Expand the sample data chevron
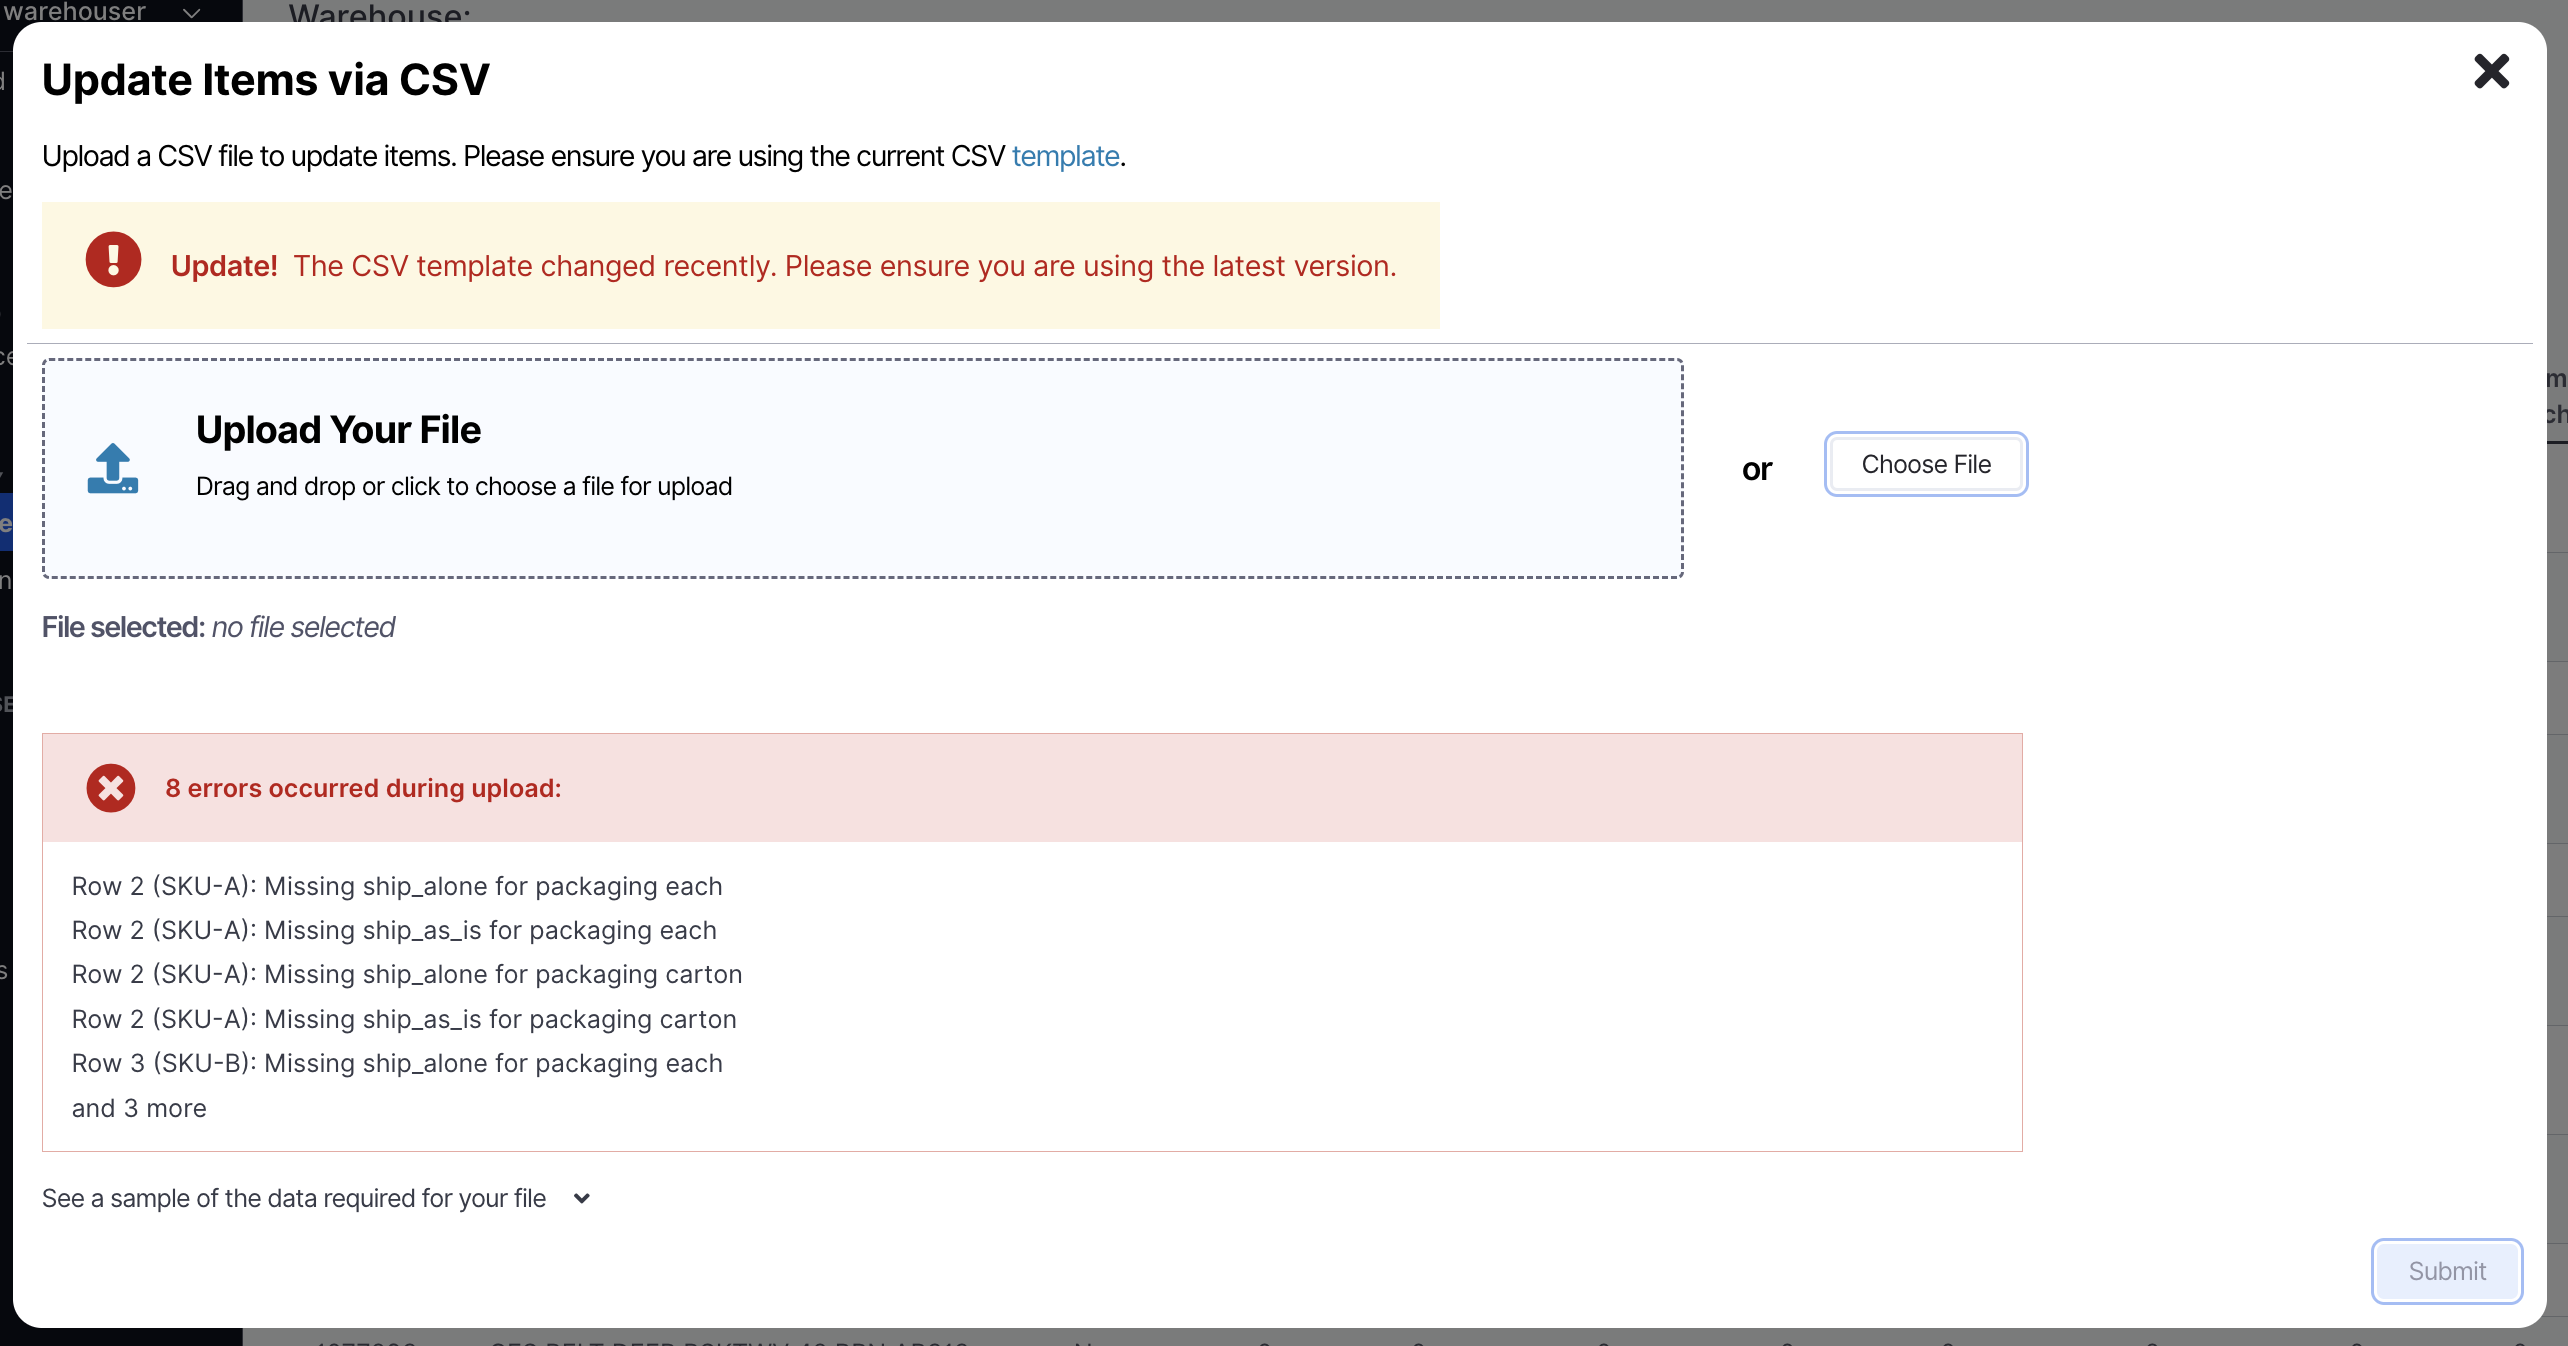This screenshot has width=2568, height=1346. click(582, 1198)
